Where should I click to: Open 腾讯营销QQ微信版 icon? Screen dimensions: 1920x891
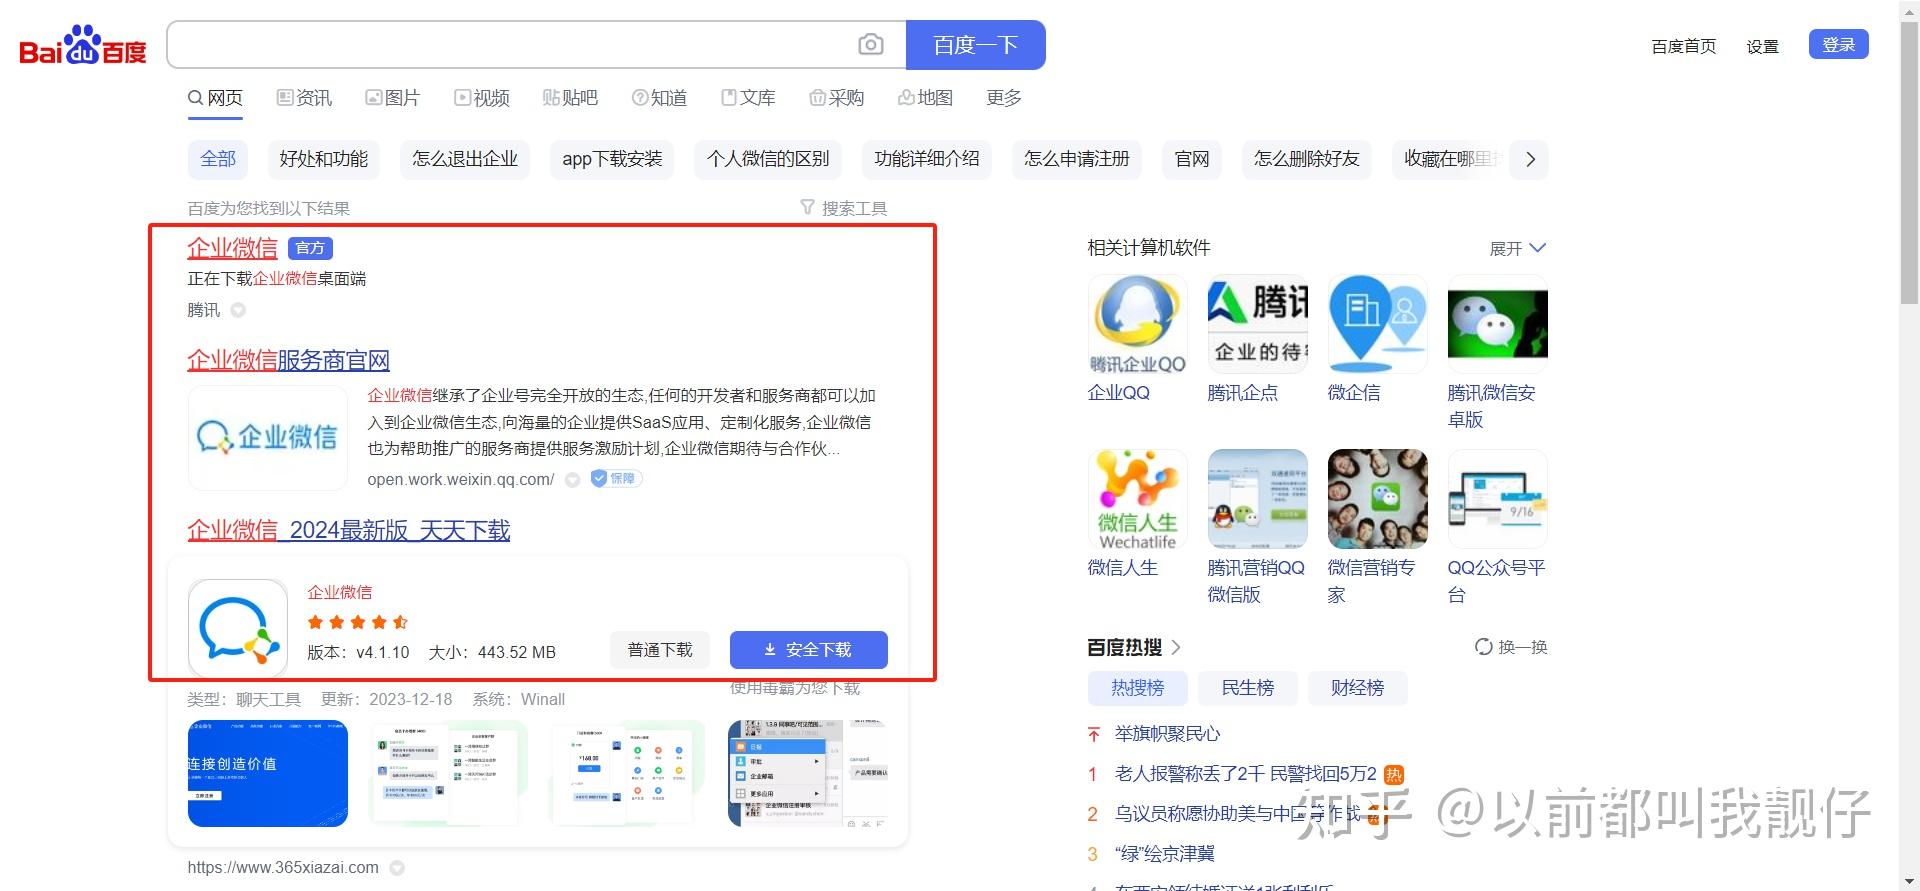(1257, 499)
